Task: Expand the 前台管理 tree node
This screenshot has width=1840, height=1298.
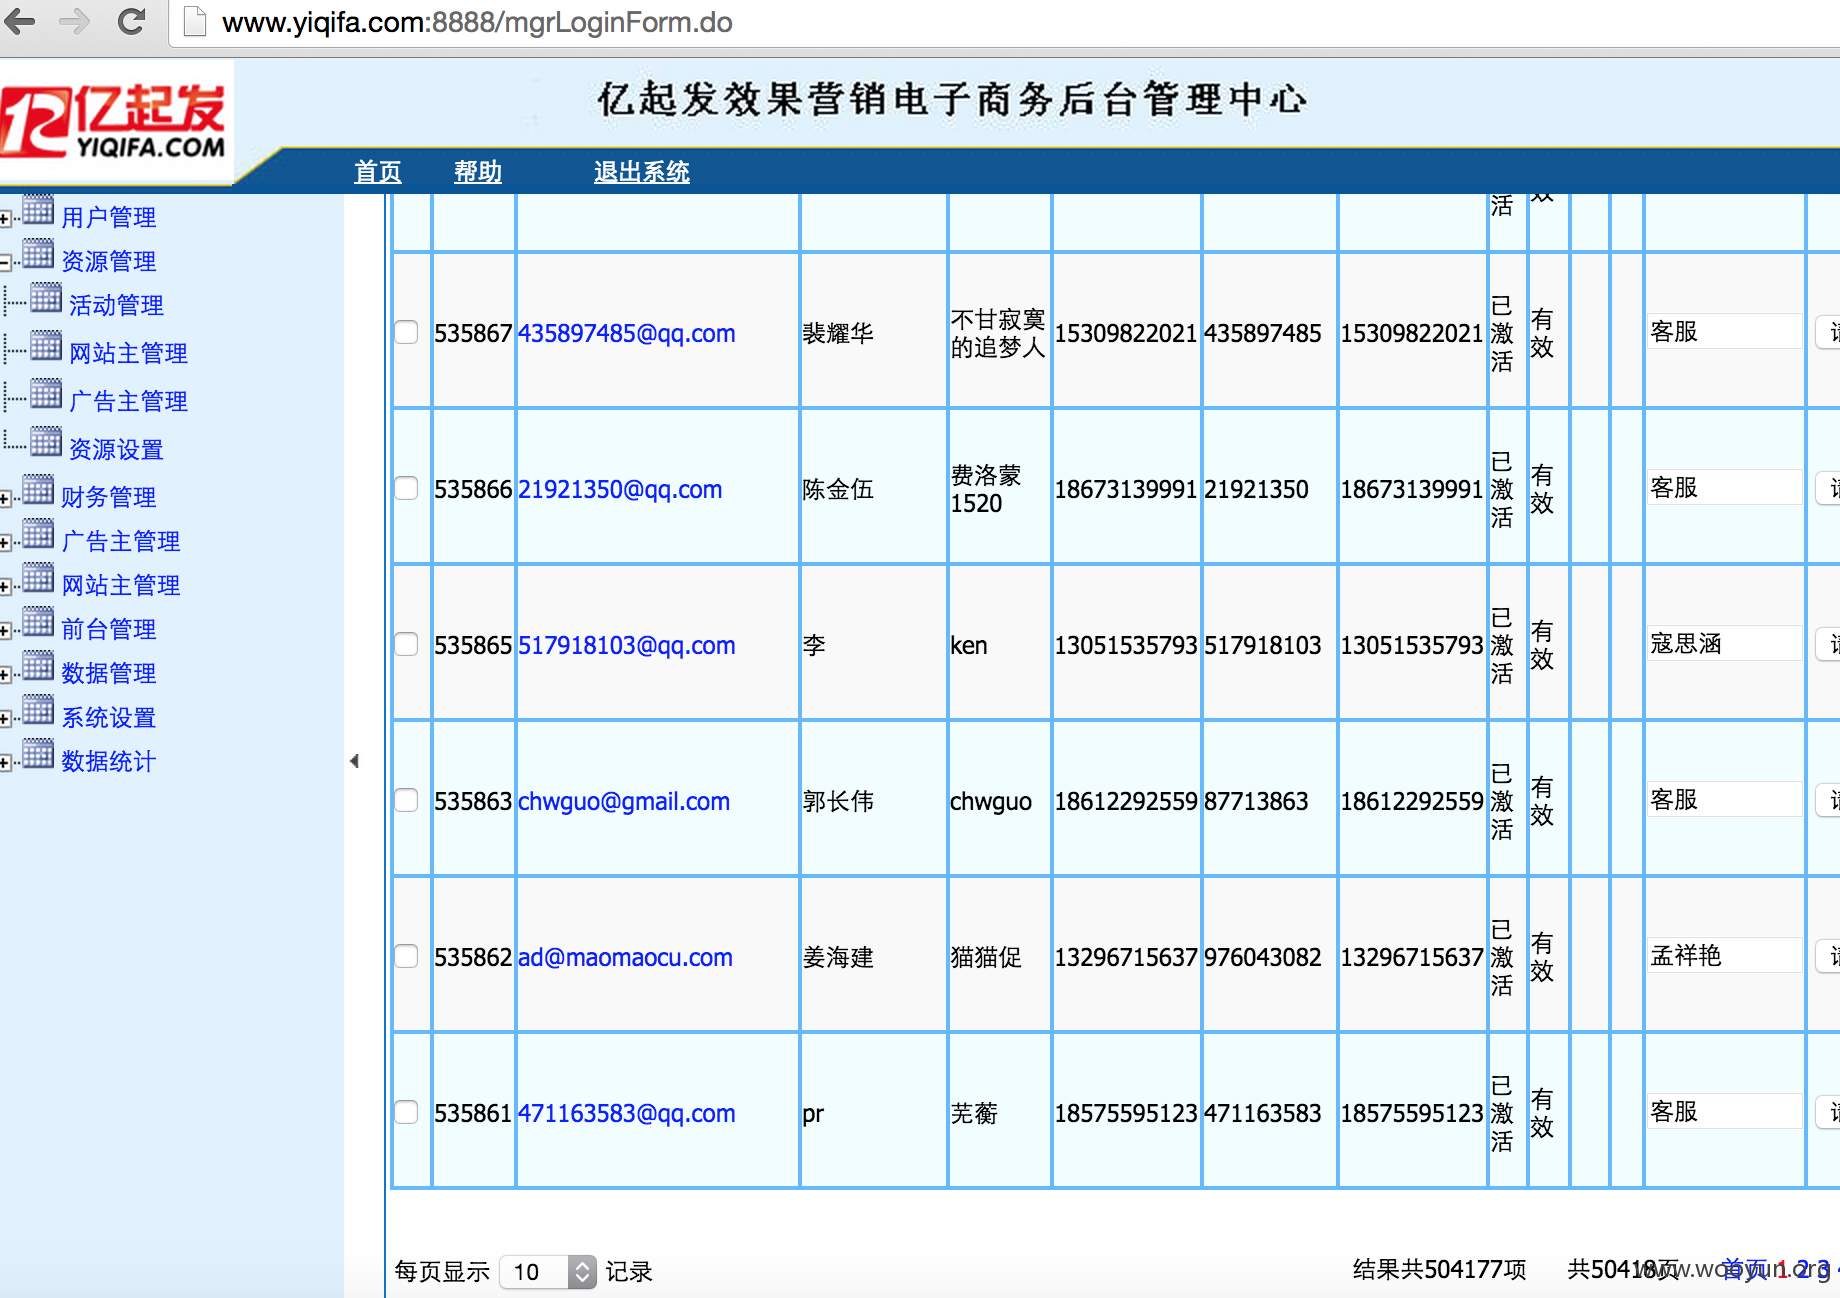Action: [5, 631]
